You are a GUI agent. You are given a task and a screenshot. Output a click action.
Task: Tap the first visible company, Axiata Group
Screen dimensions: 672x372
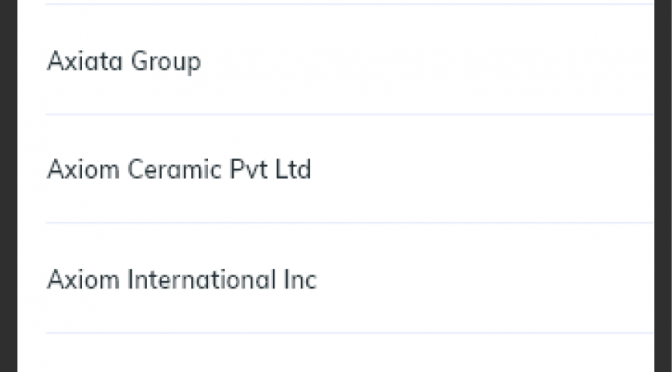click(x=349, y=60)
